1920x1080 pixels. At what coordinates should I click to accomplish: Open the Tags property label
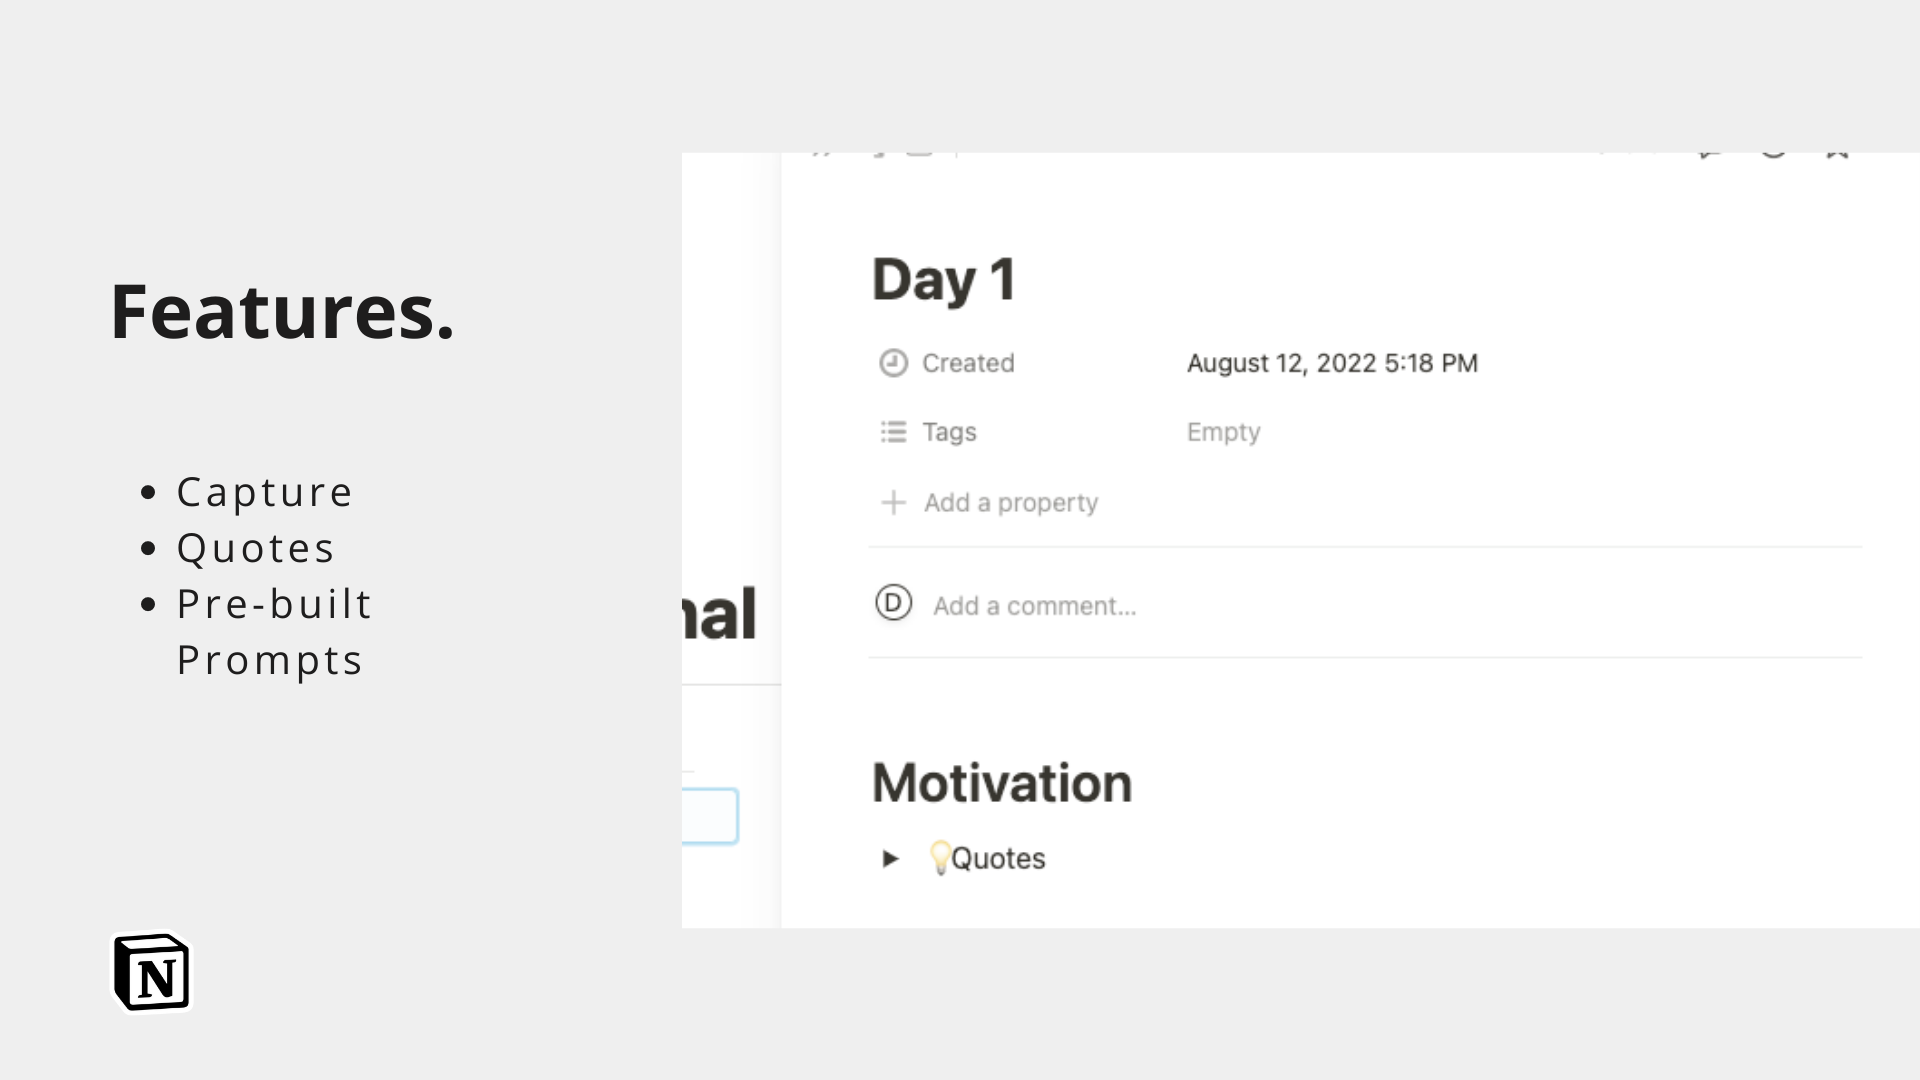click(x=949, y=432)
